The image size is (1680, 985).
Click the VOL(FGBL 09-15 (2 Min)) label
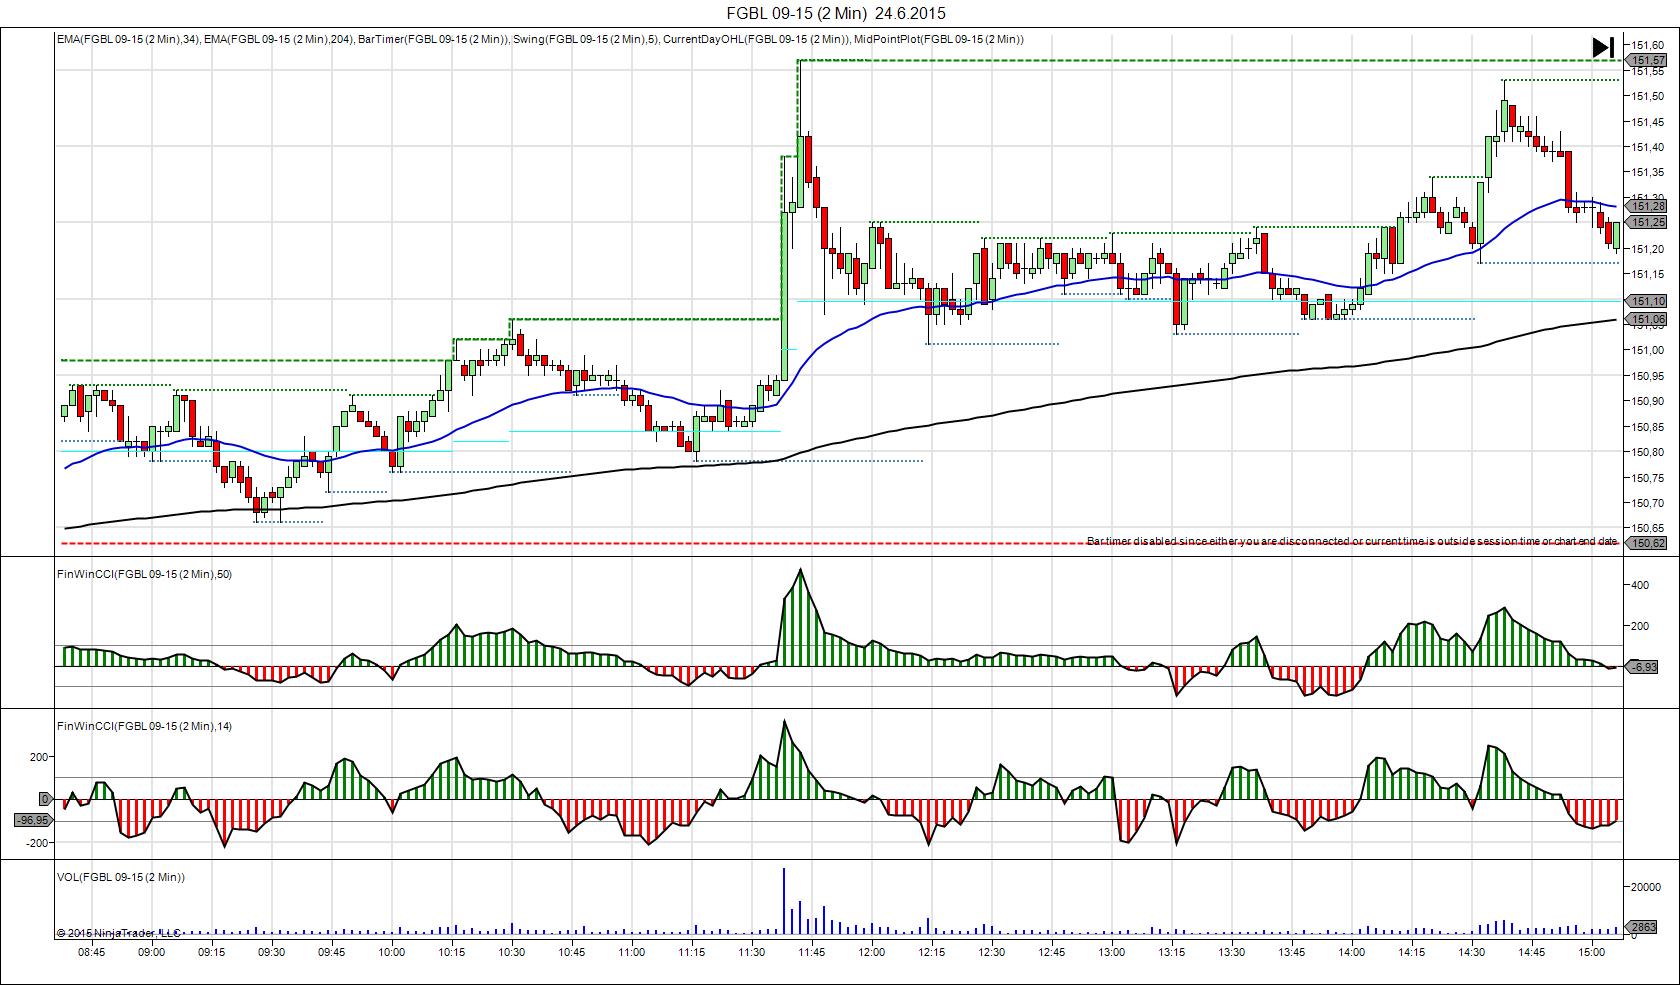point(121,877)
